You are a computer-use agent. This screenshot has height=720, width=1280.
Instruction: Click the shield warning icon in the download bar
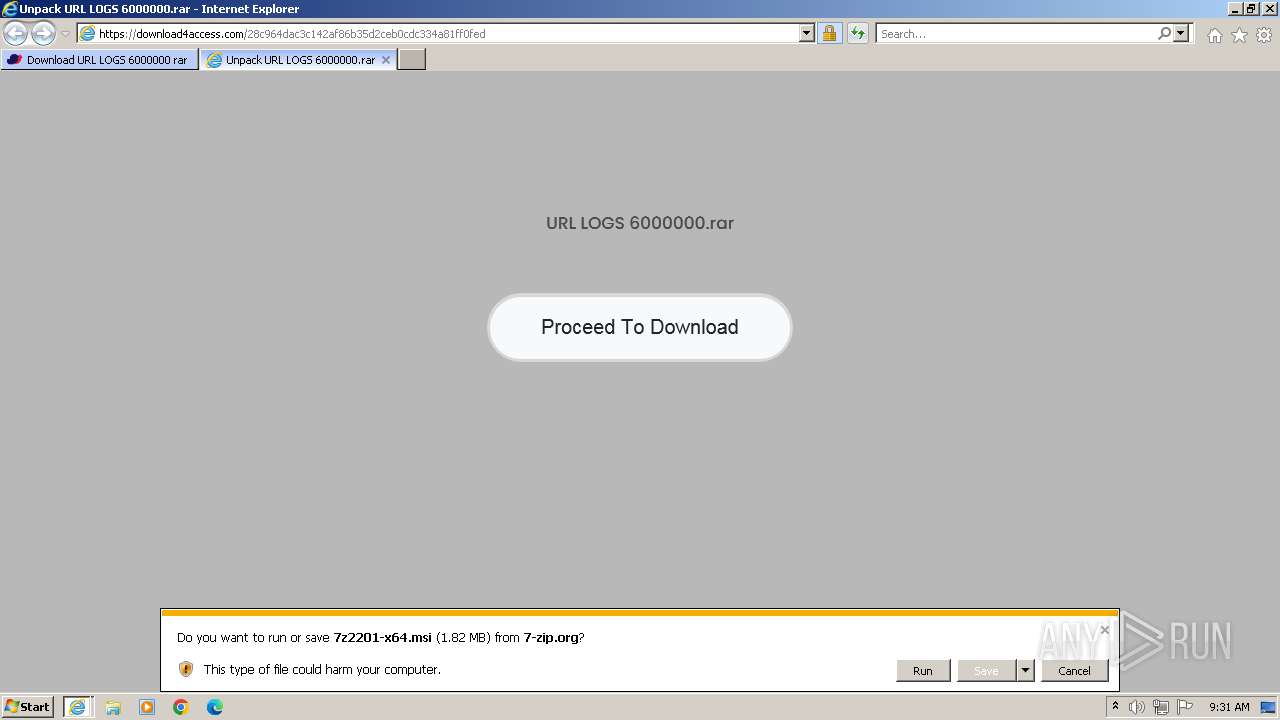pyautogui.click(x=186, y=669)
